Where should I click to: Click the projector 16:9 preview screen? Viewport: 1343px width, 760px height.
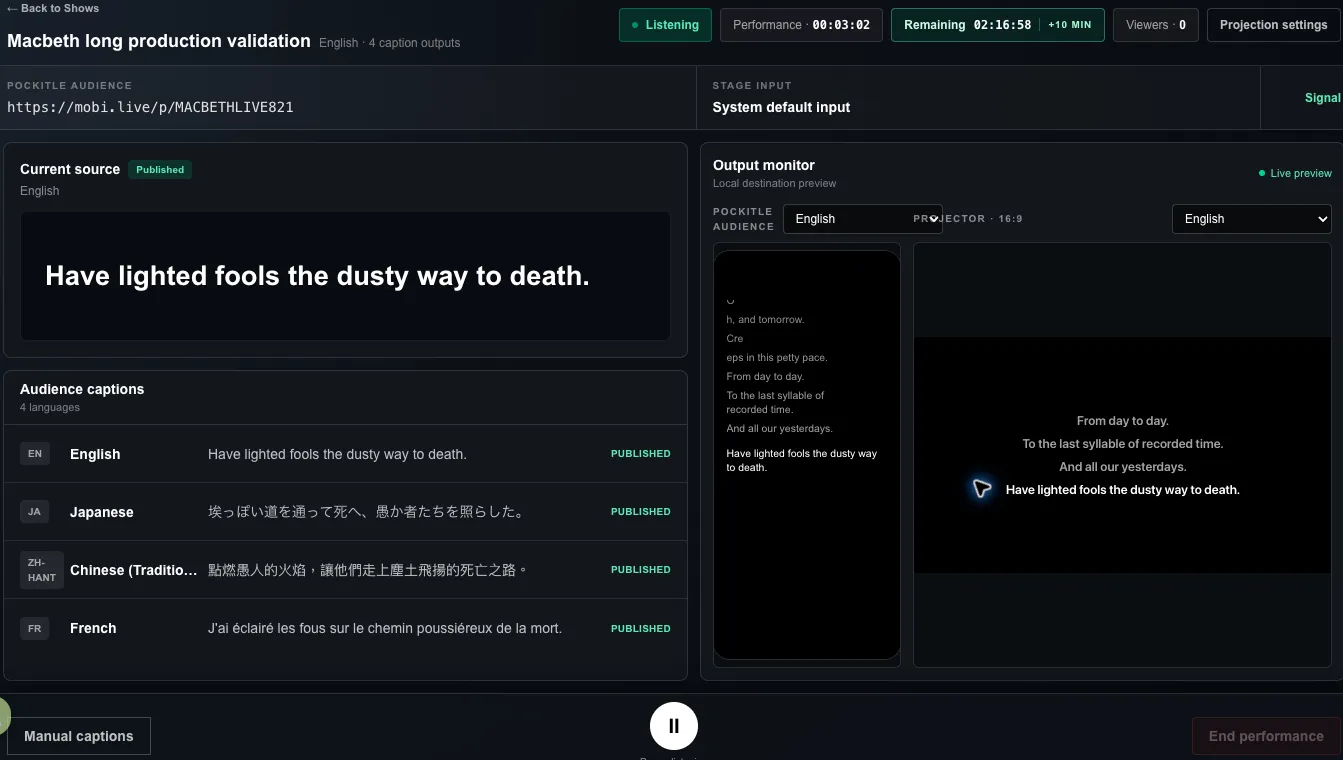click(x=1122, y=455)
